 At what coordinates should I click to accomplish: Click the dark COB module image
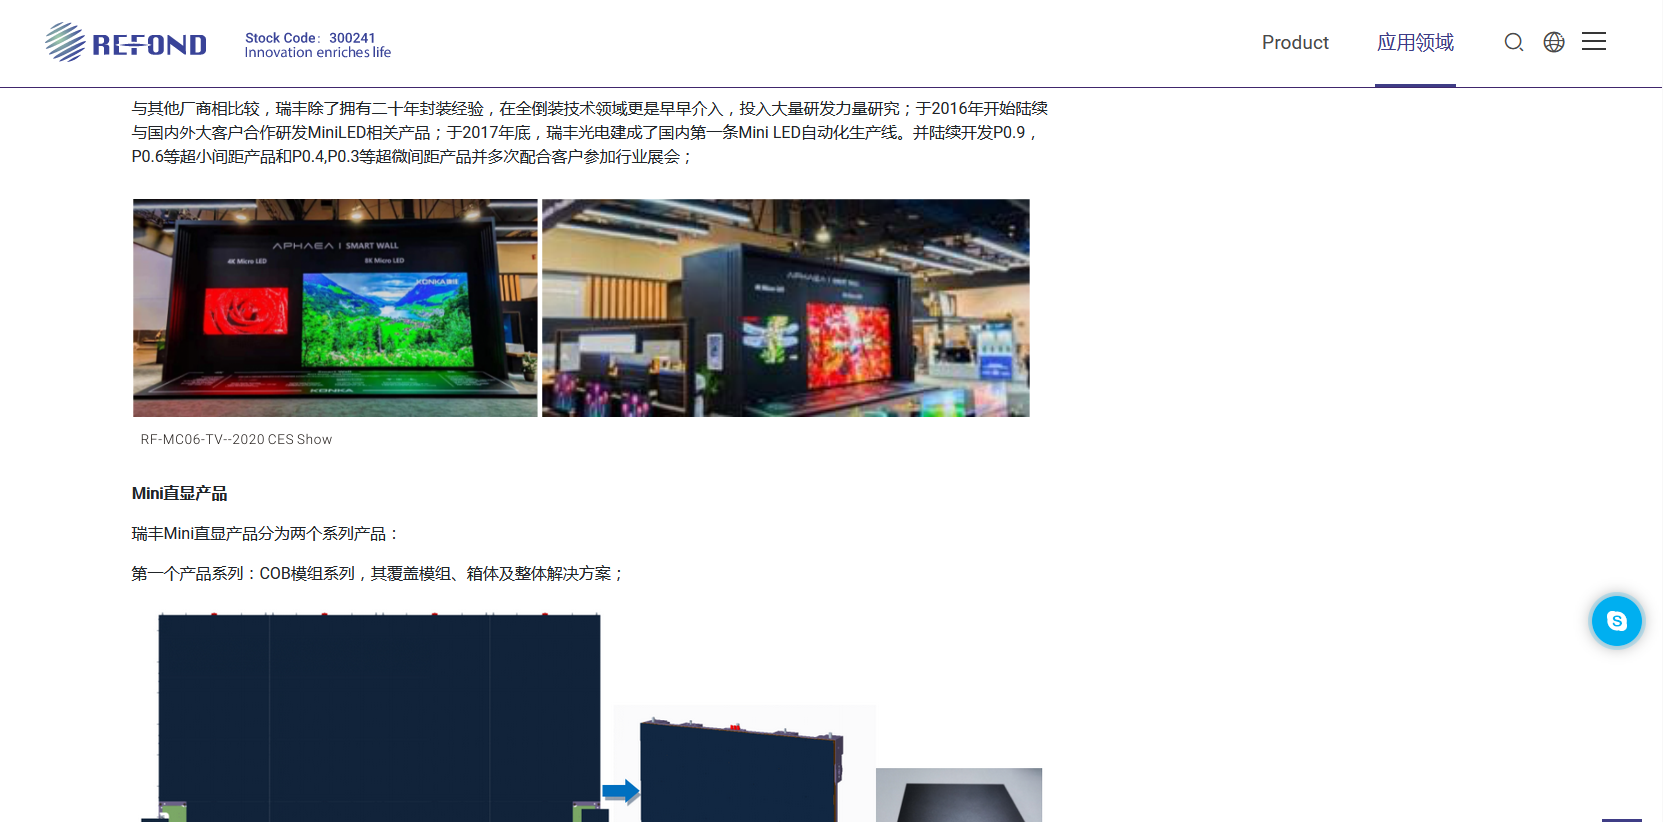click(959, 795)
